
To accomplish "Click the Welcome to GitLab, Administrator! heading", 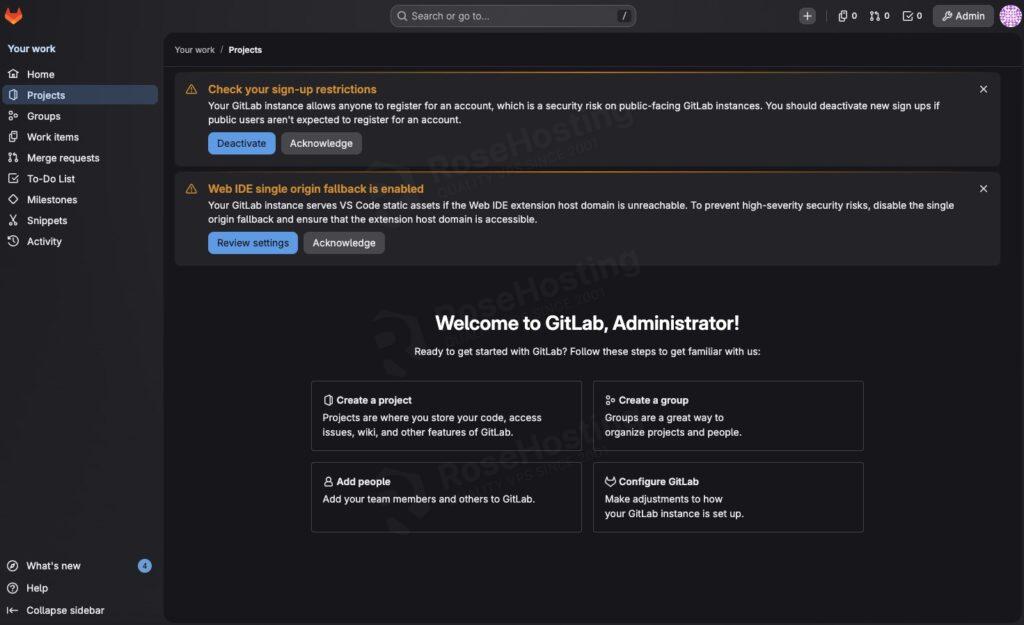I will [x=587, y=323].
